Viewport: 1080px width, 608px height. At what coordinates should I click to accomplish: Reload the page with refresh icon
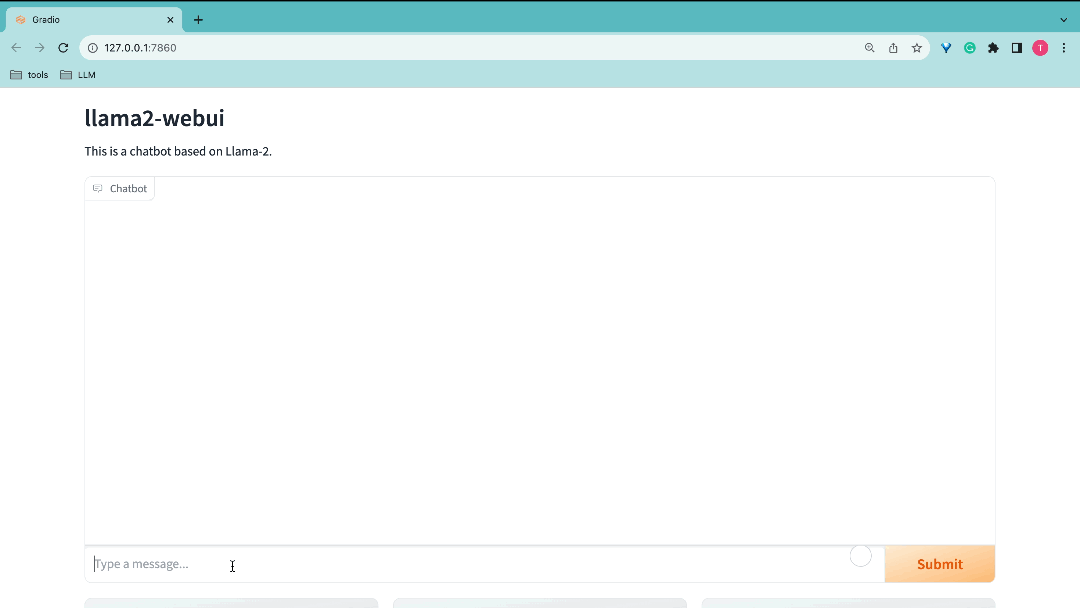[x=63, y=48]
